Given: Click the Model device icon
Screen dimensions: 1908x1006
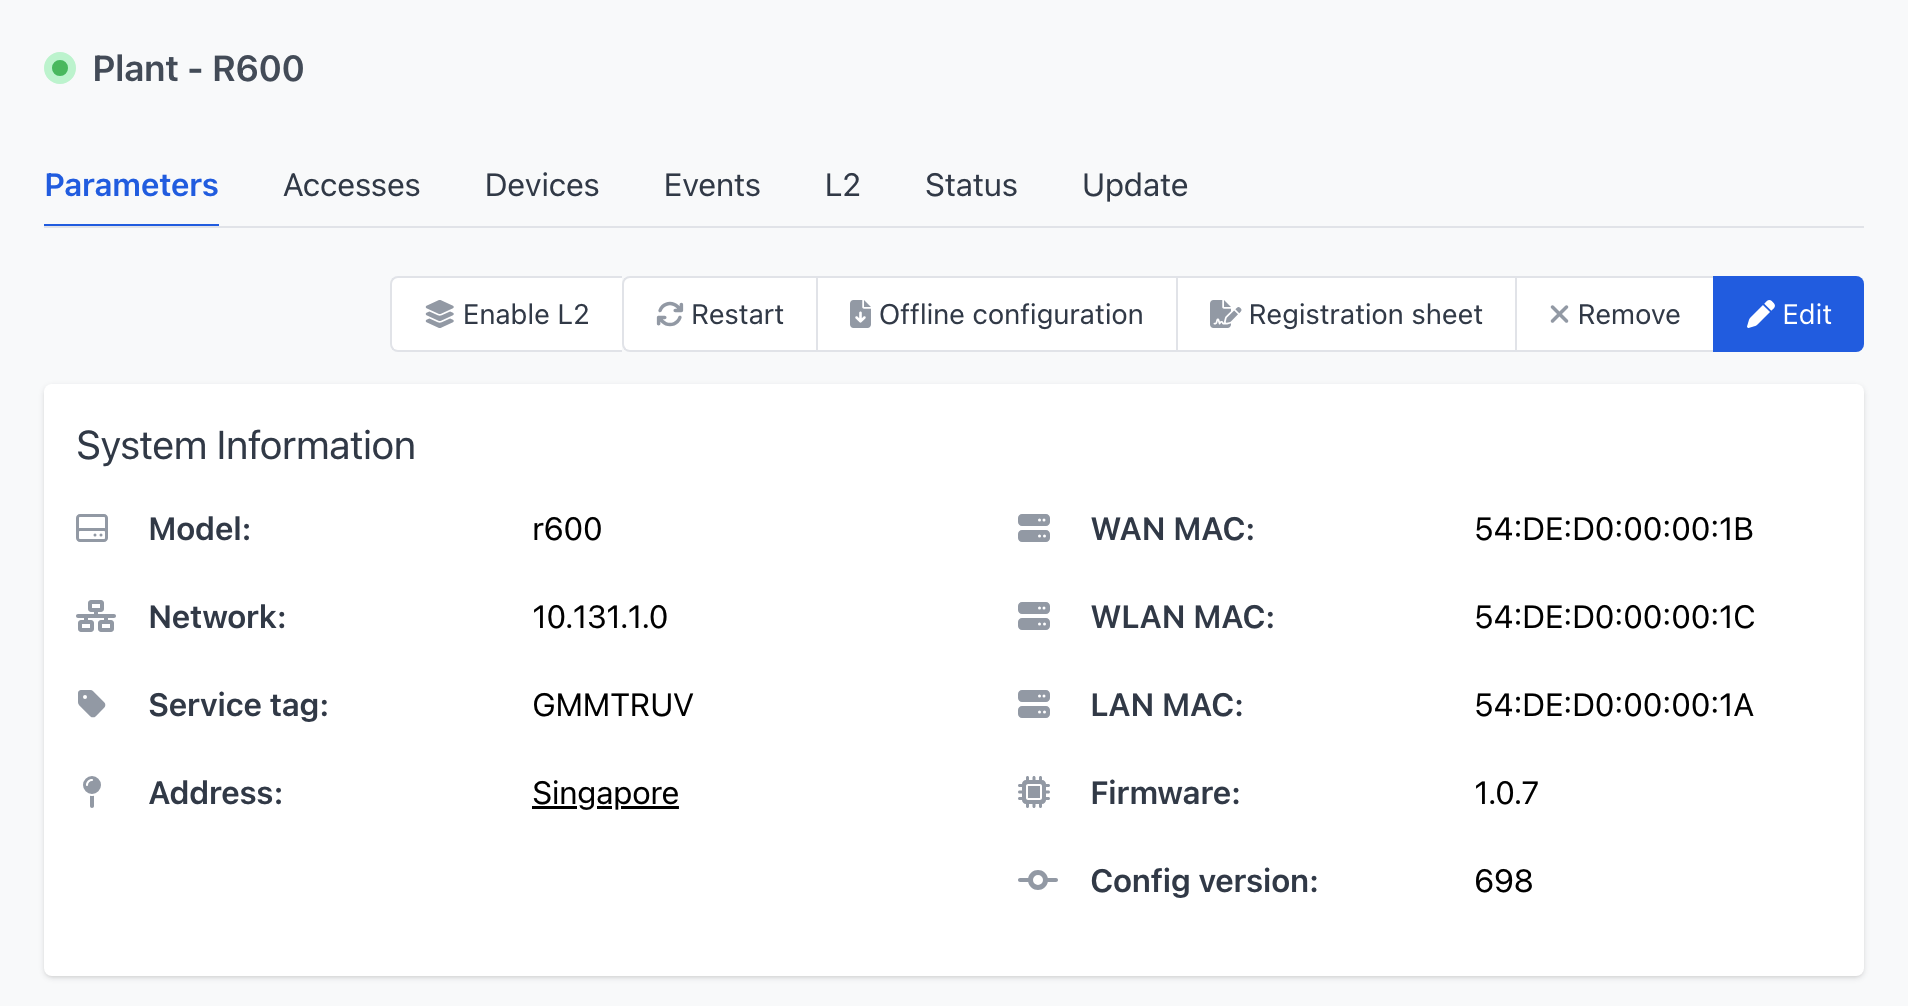Looking at the screenshot, I should (x=92, y=528).
